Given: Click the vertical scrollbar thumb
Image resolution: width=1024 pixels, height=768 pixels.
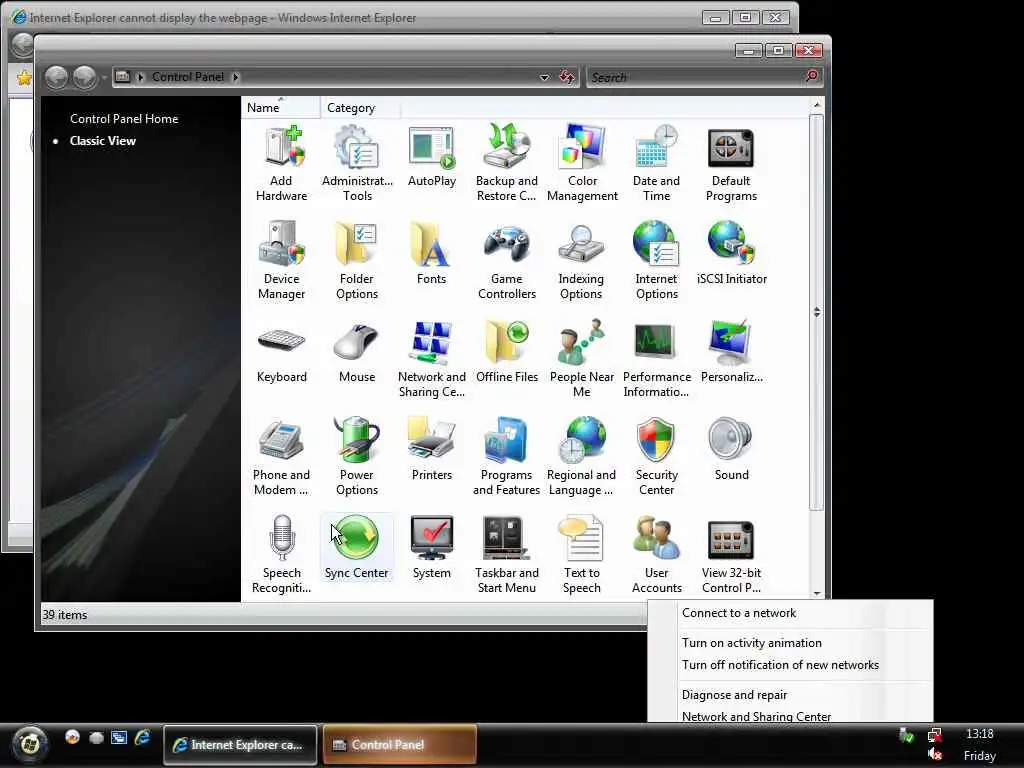Looking at the screenshot, I should 816,312.
